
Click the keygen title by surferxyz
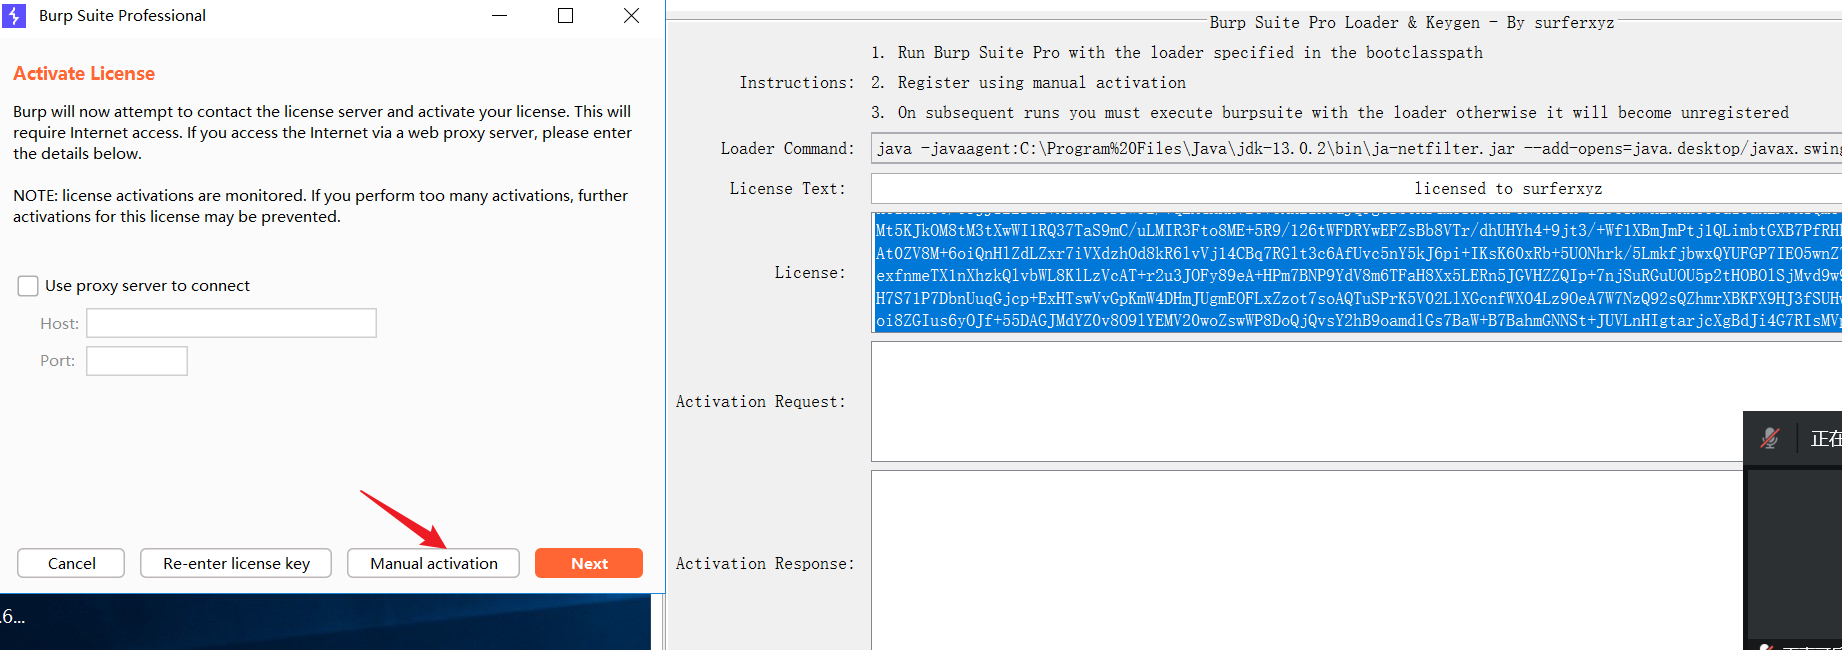pyautogui.click(x=1411, y=23)
